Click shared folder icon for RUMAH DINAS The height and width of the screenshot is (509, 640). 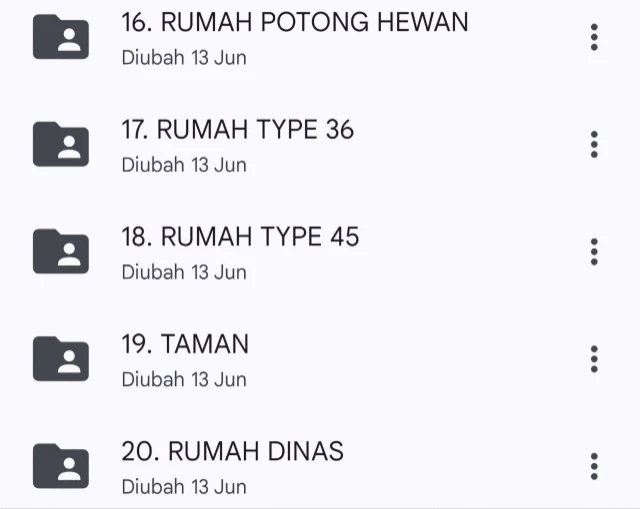(60, 466)
